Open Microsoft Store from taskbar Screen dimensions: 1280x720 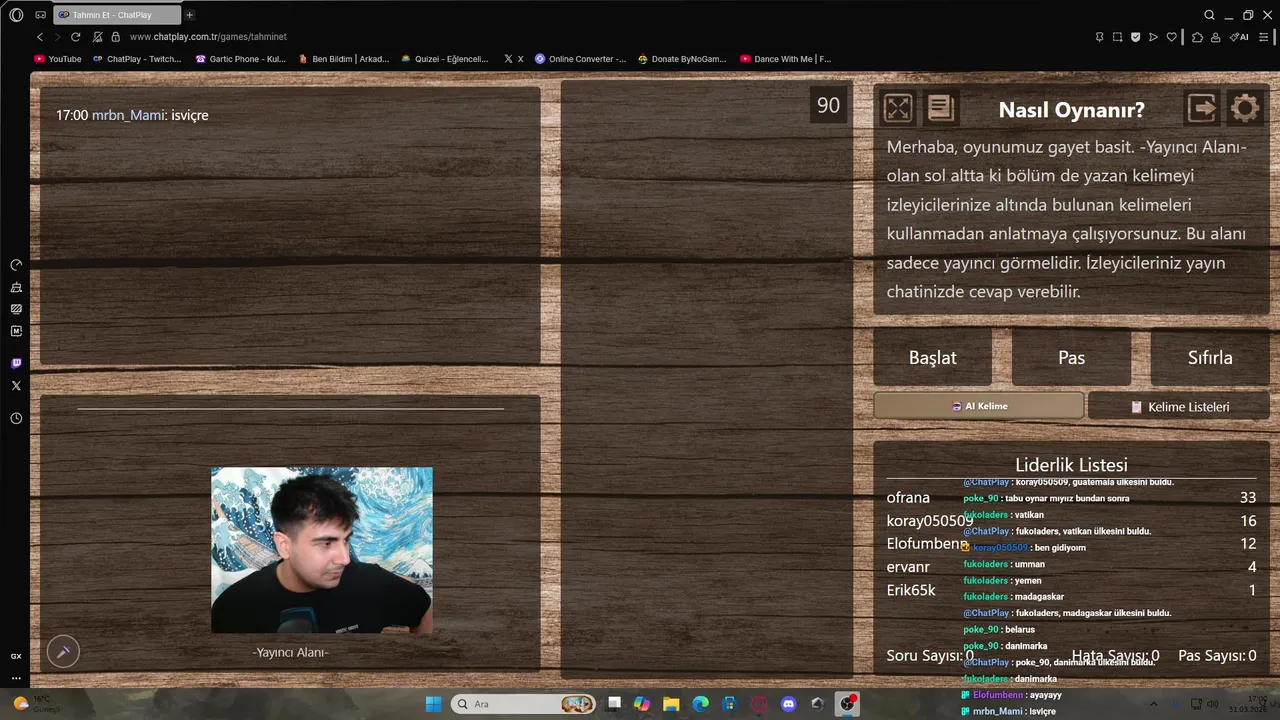[x=730, y=704]
